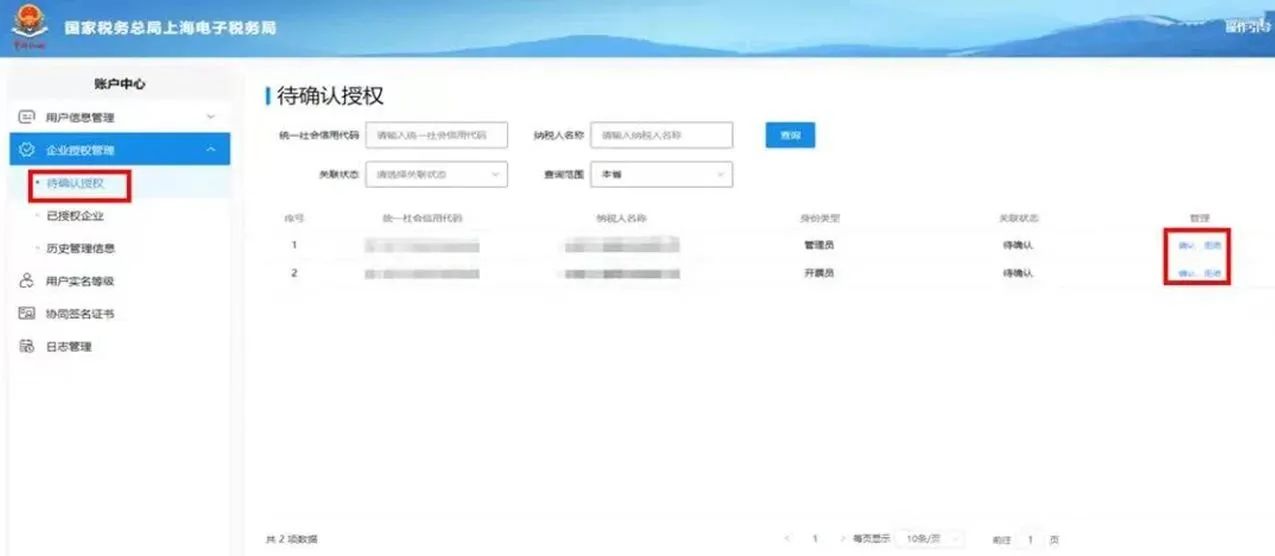Open 用户信息管理 in the sidebar
Image resolution: width=1275 pixels, height=556 pixels.
pyautogui.click(x=120, y=117)
